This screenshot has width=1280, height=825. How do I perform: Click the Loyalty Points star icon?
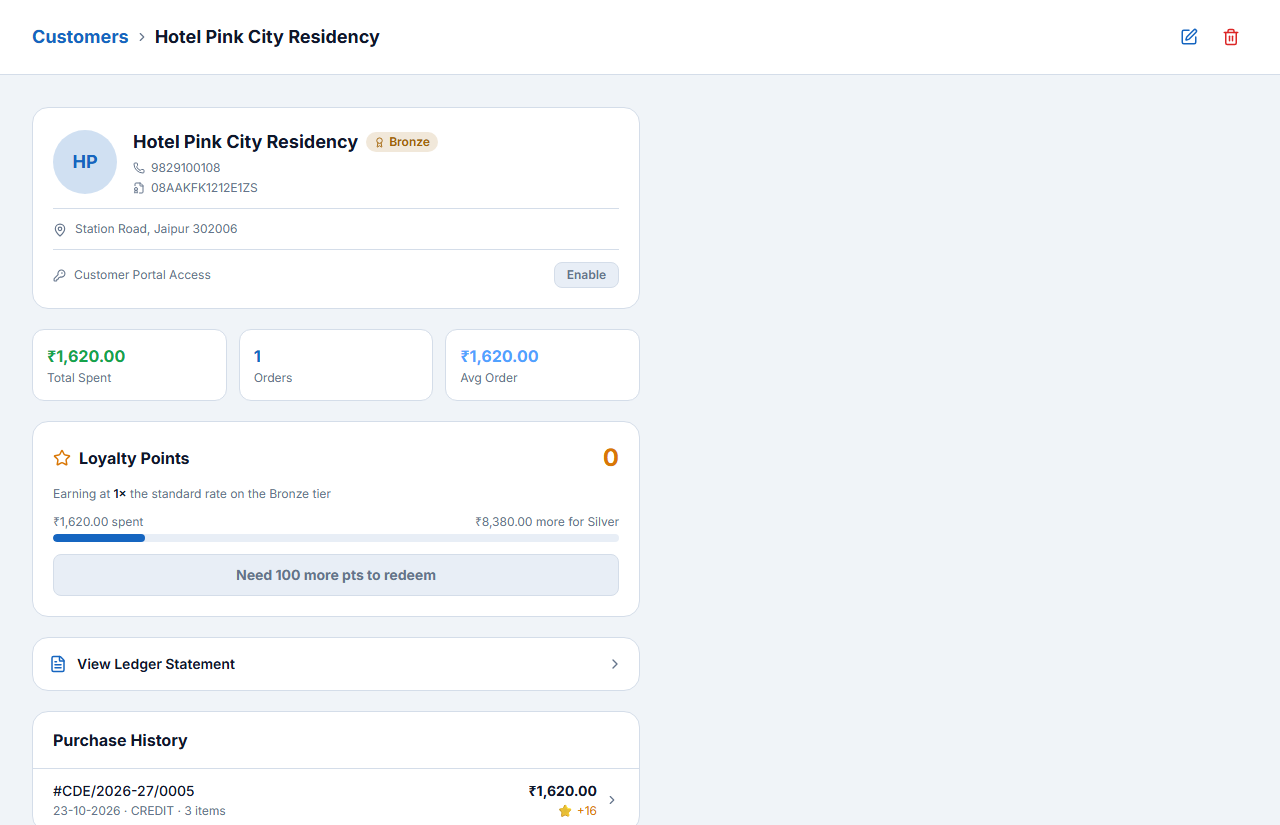pyautogui.click(x=62, y=458)
